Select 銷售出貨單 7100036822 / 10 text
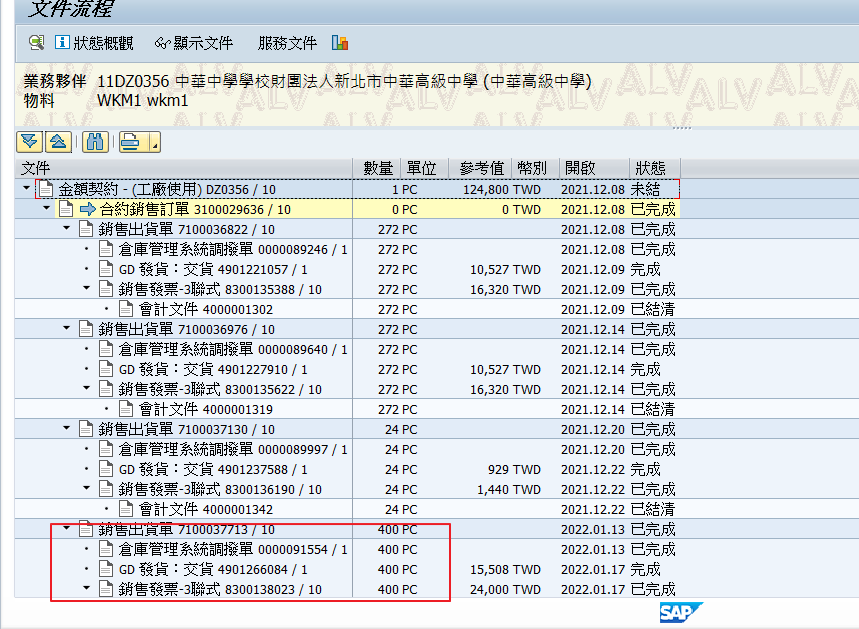 click(x=187, y=230)
